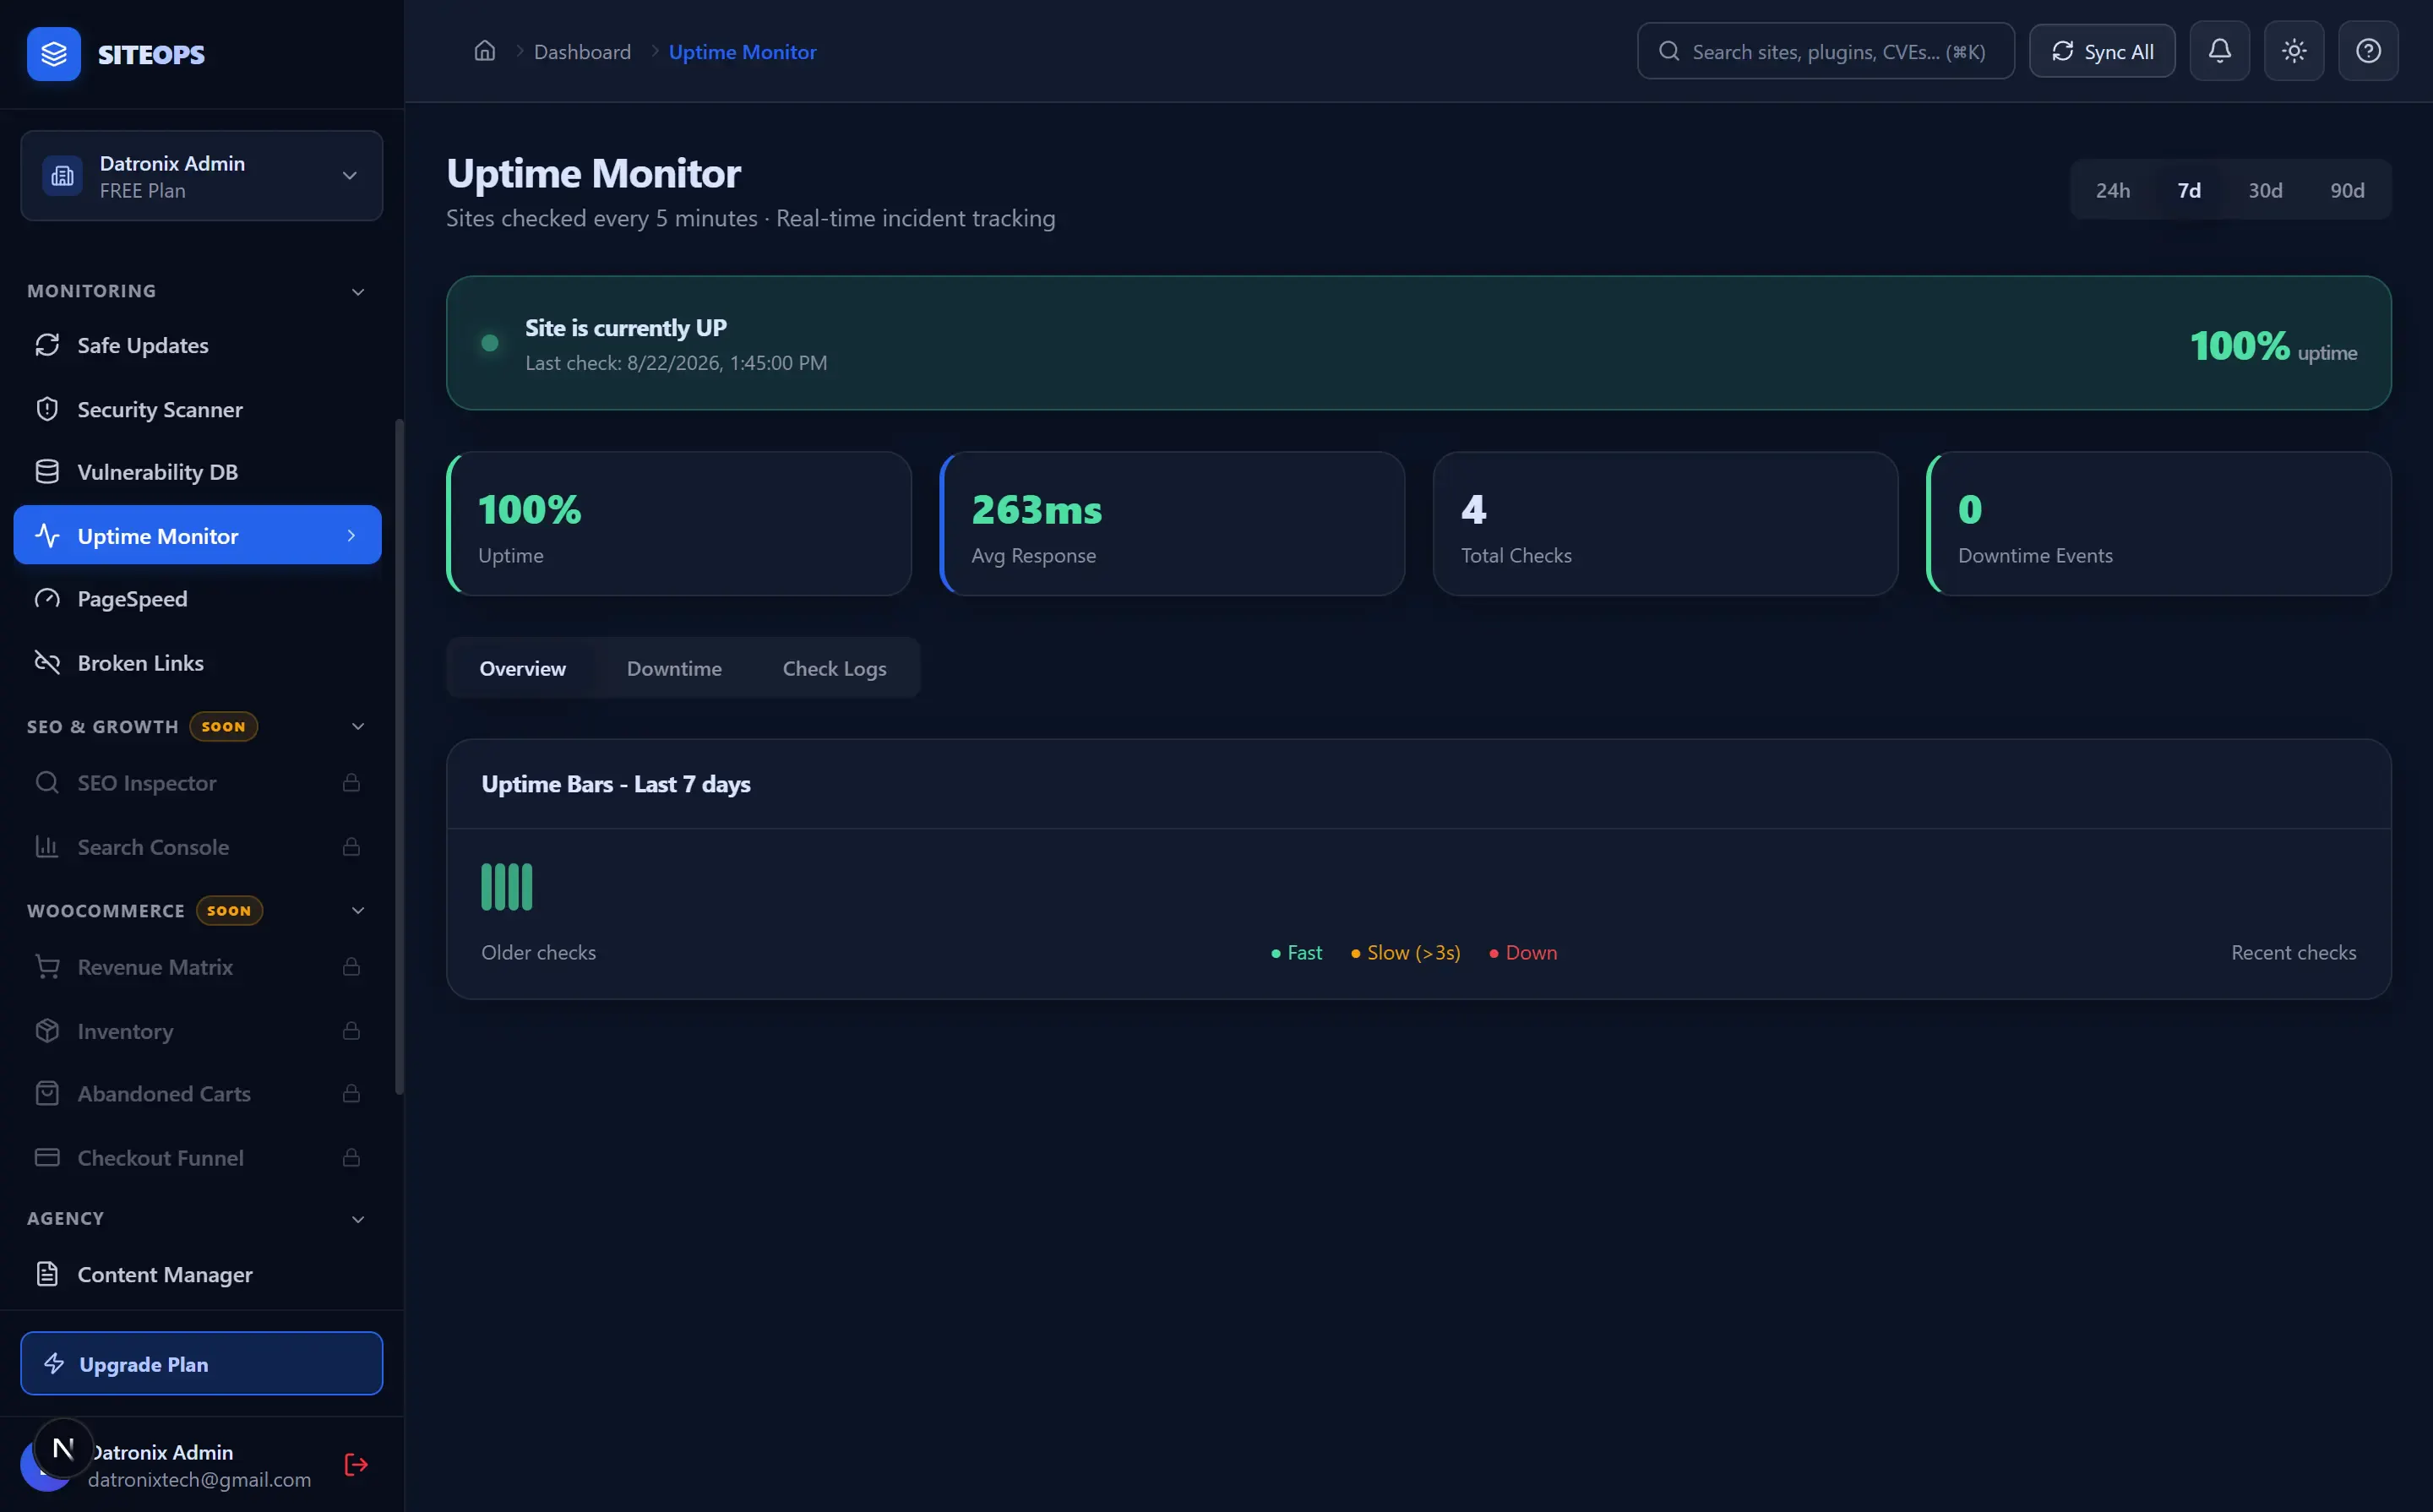2433x1512 pixels.
Task: Click the Uptime Monitor breadcrumb
Action: (742, 52)
